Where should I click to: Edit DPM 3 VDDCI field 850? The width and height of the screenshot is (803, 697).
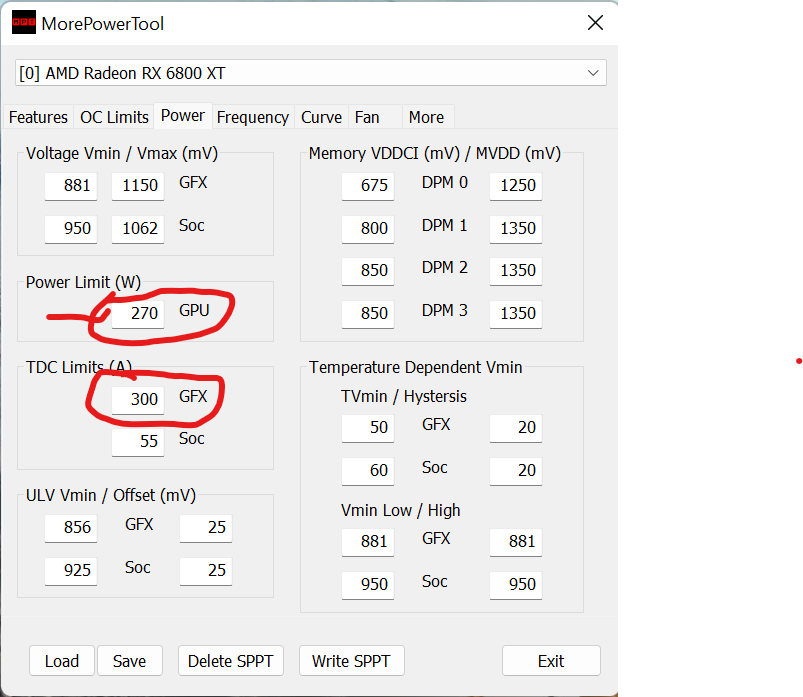coord(368,314)
